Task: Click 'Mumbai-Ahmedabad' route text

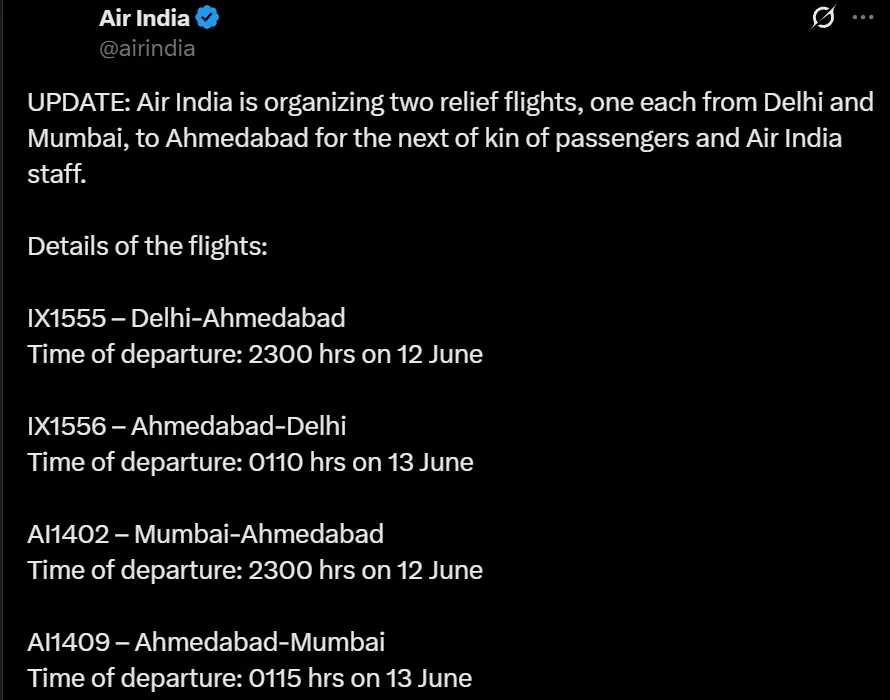Action: click(x=259, y=534)
